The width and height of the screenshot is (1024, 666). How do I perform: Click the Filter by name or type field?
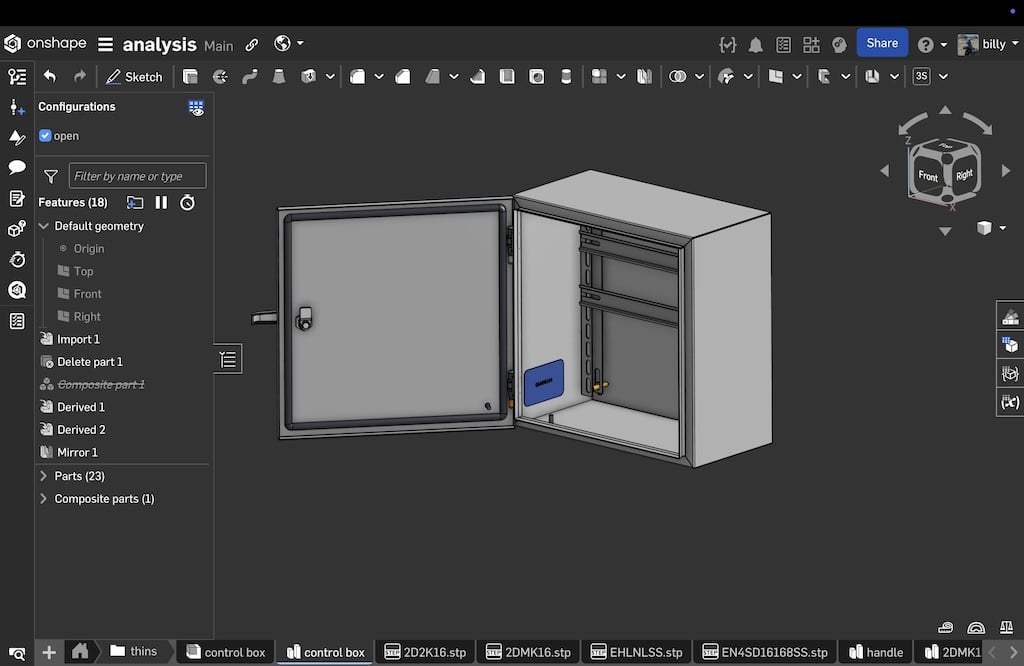137,176
